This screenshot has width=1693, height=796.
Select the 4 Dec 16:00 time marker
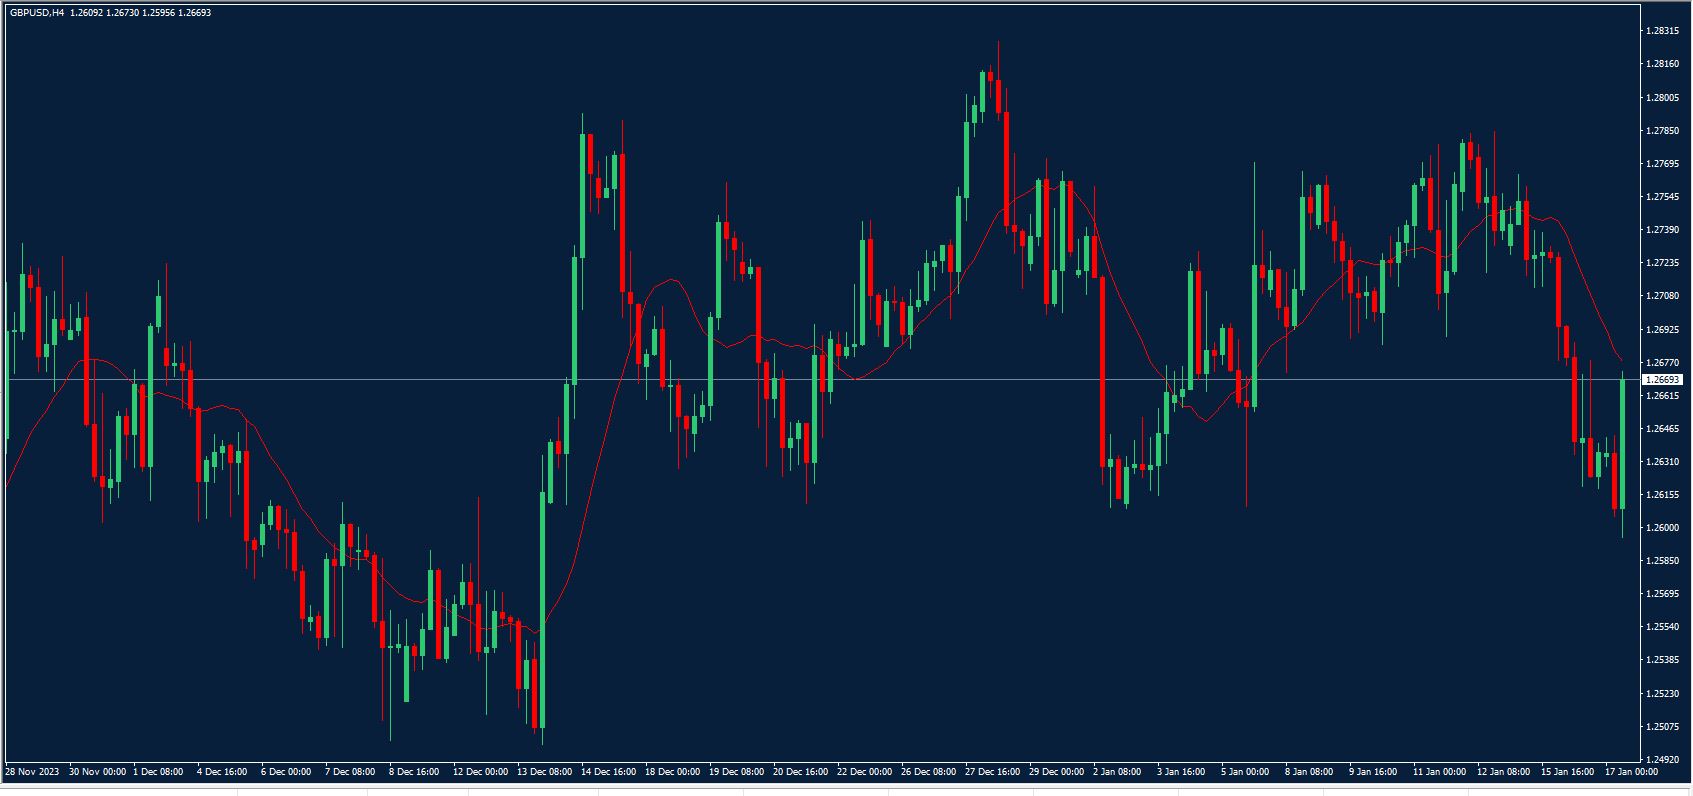[x=222, y=772]
